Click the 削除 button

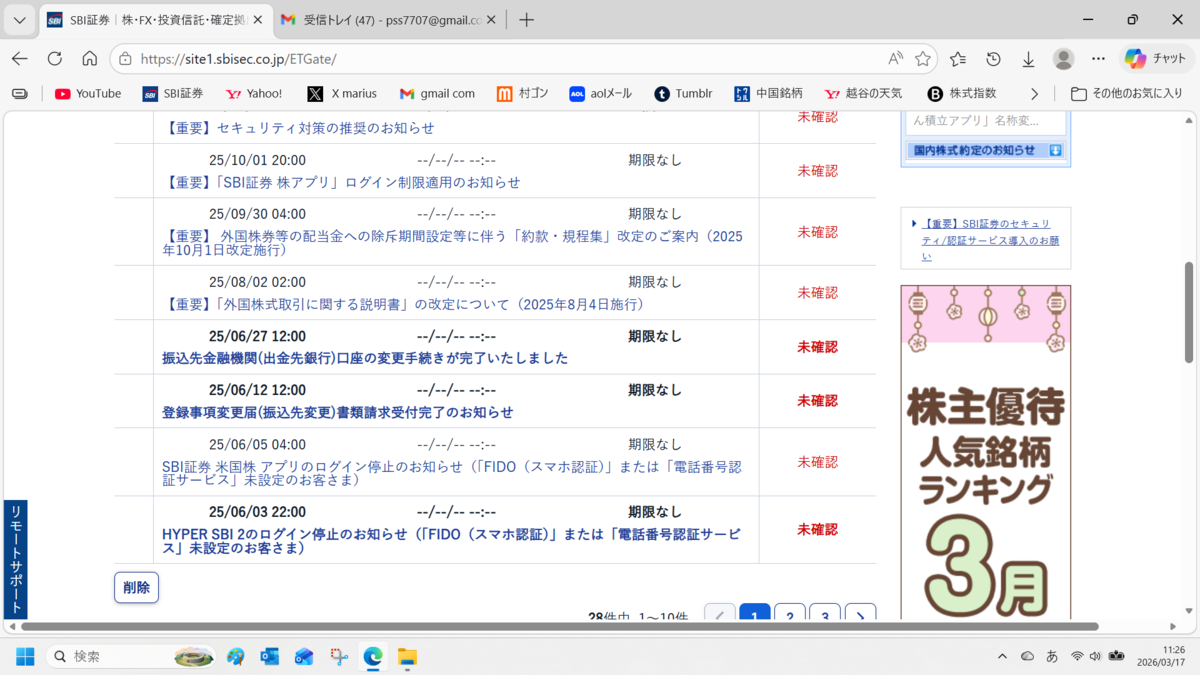click(136, 587)
